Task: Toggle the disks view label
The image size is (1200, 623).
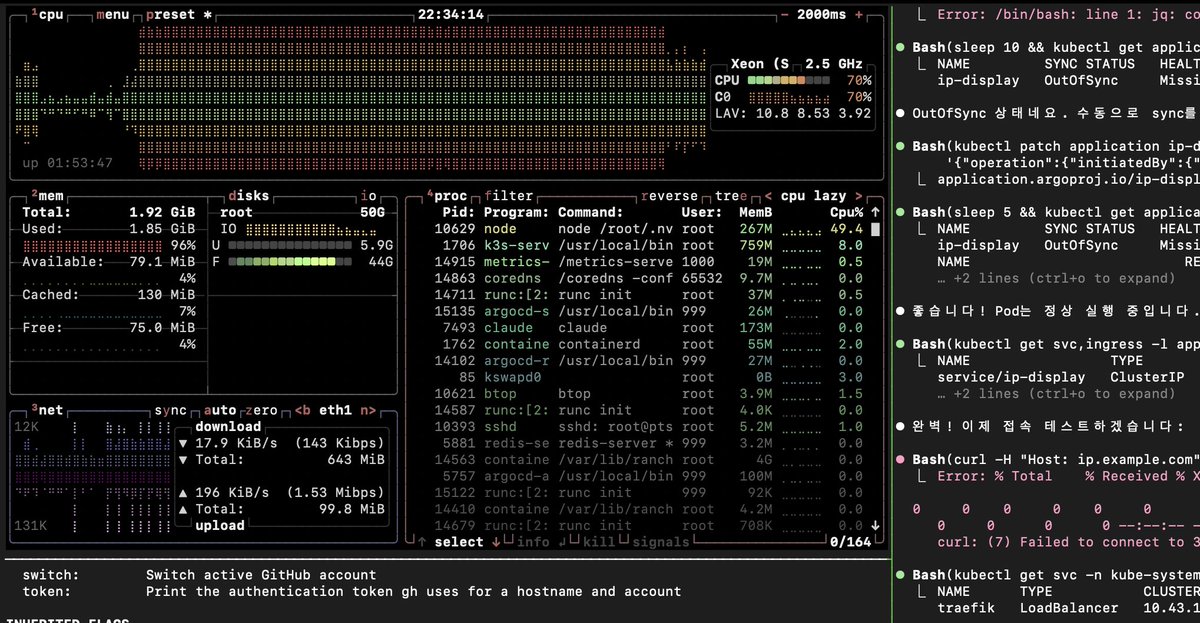Action: point(248,196)
